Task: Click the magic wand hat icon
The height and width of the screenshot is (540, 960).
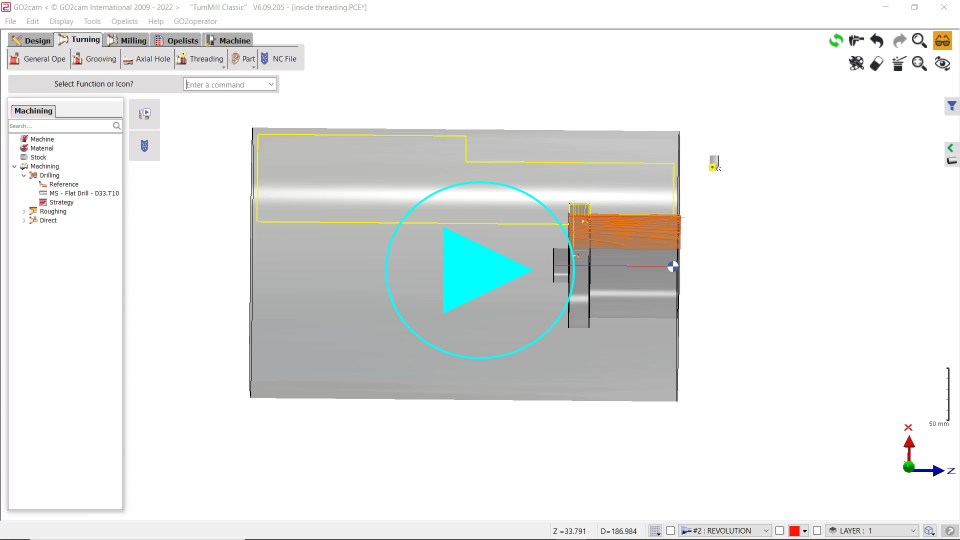Action: 898,63
